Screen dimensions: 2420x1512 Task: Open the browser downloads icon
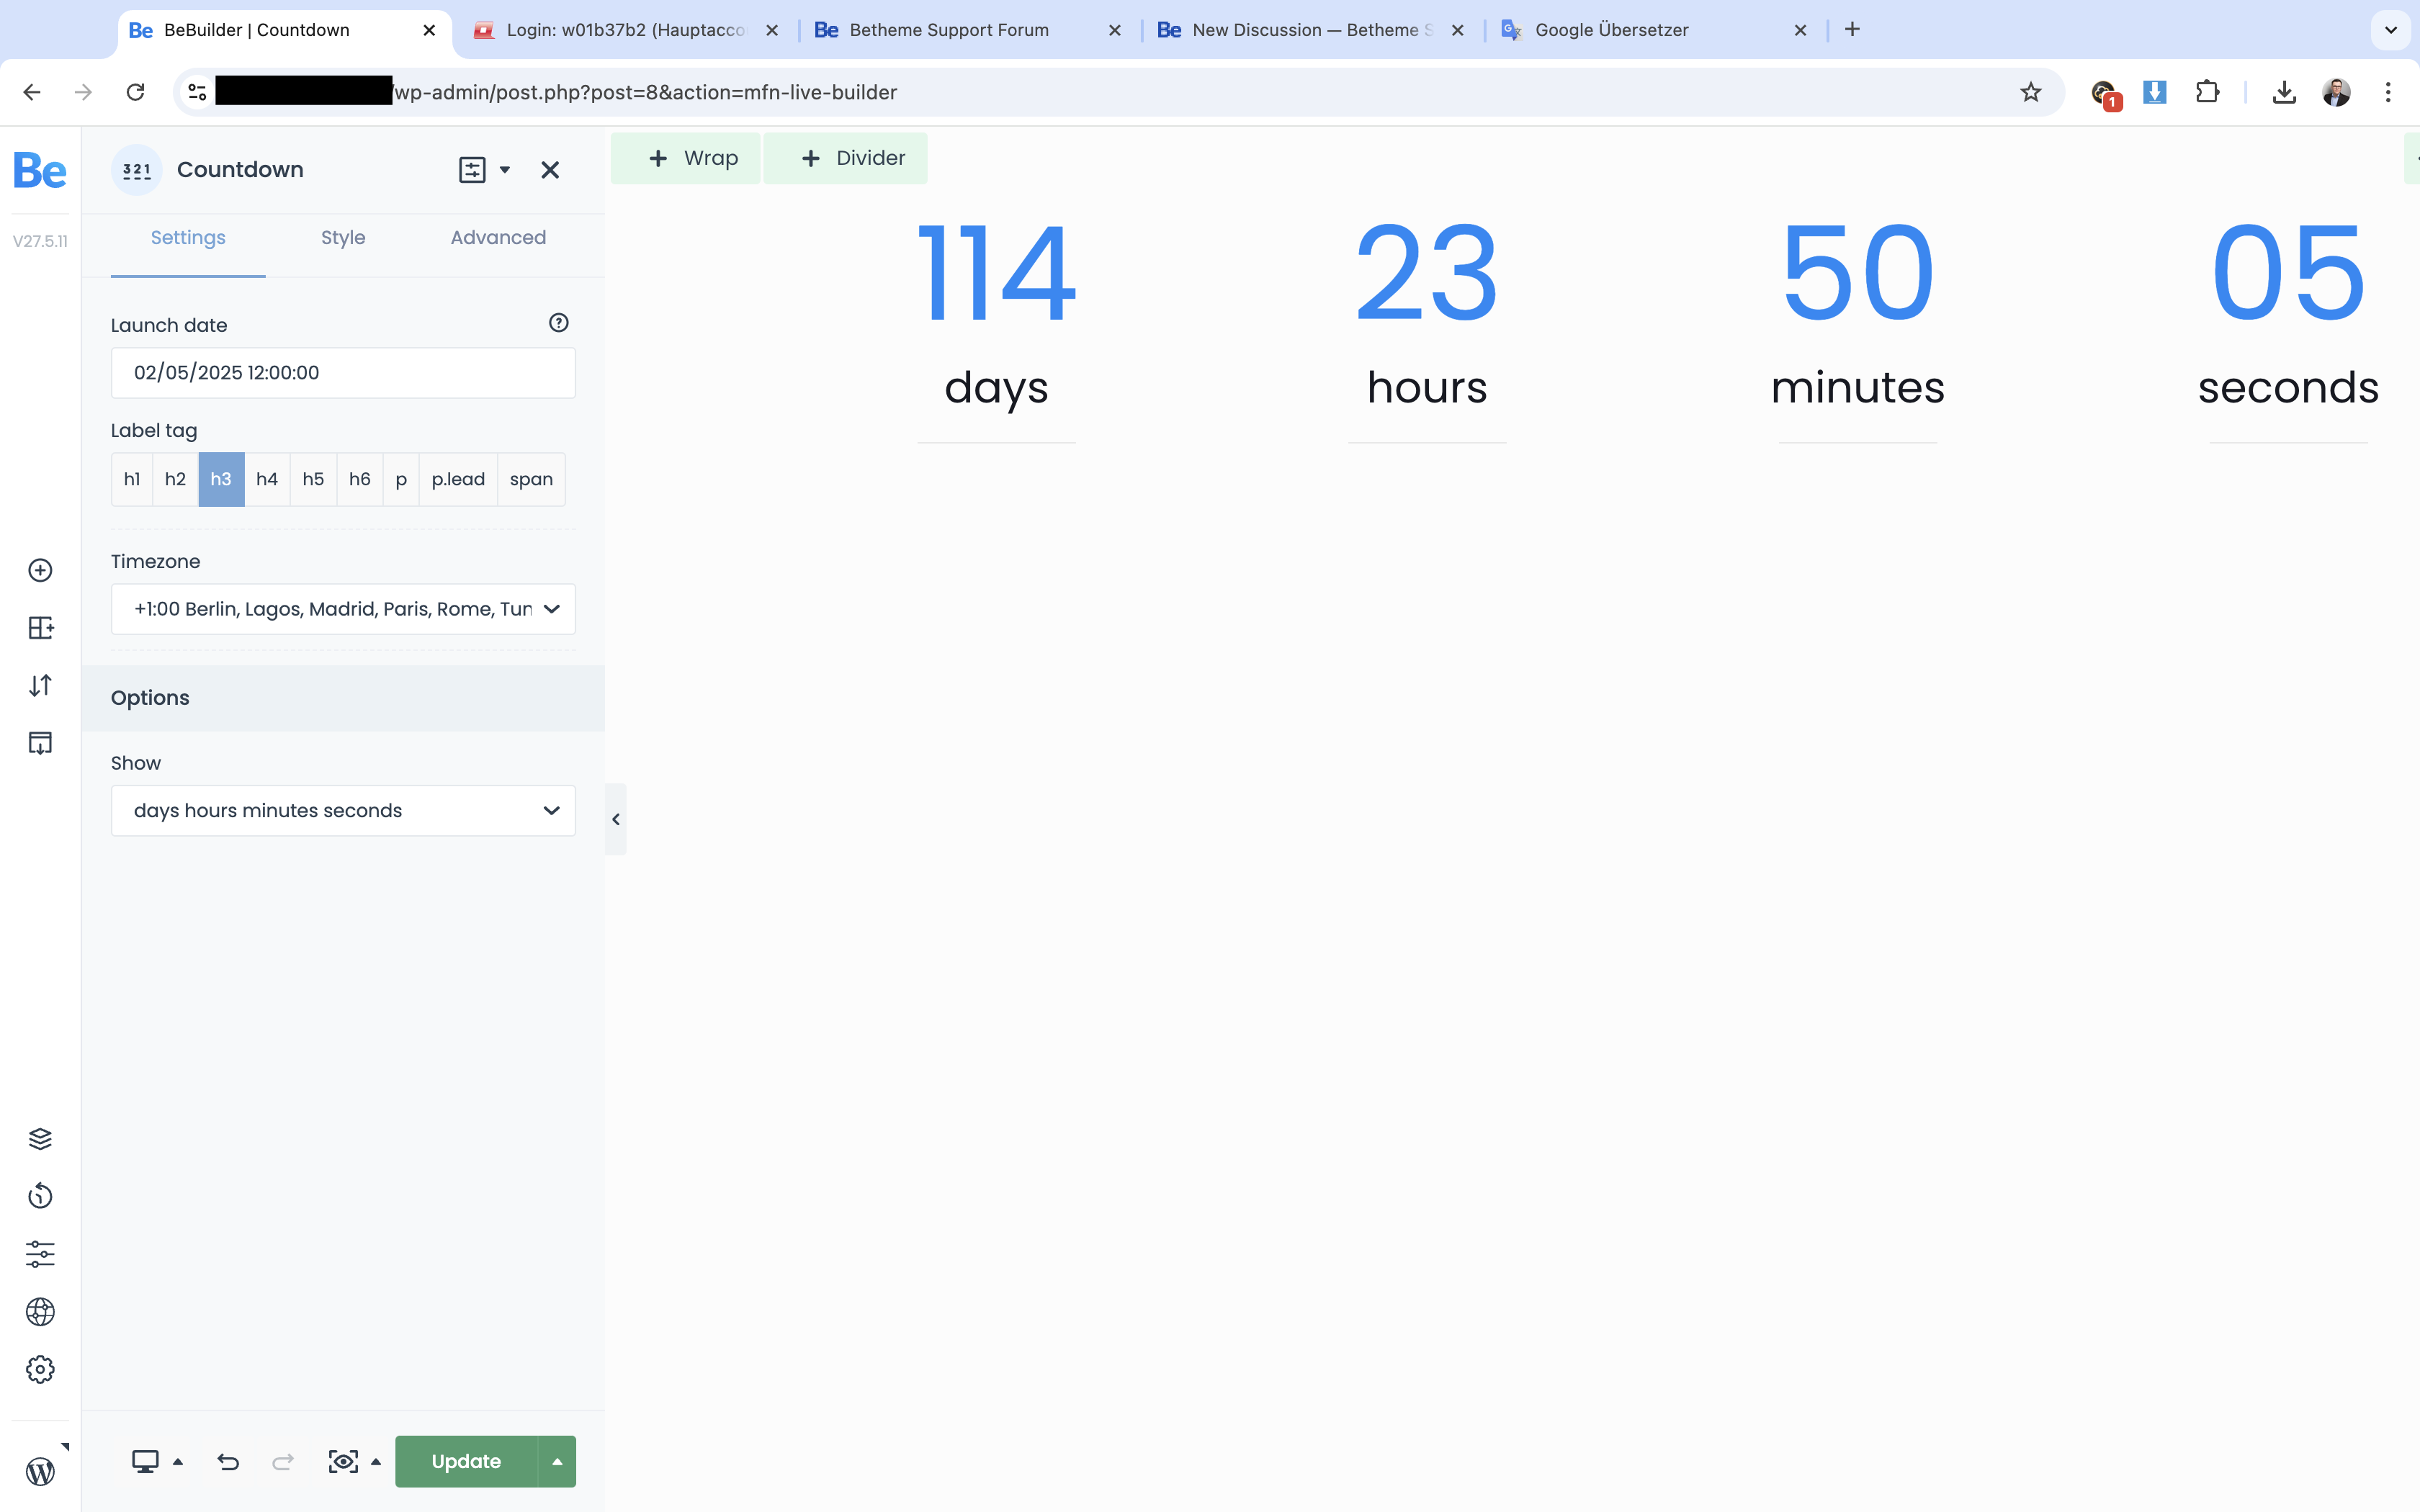click(2284, 92)
